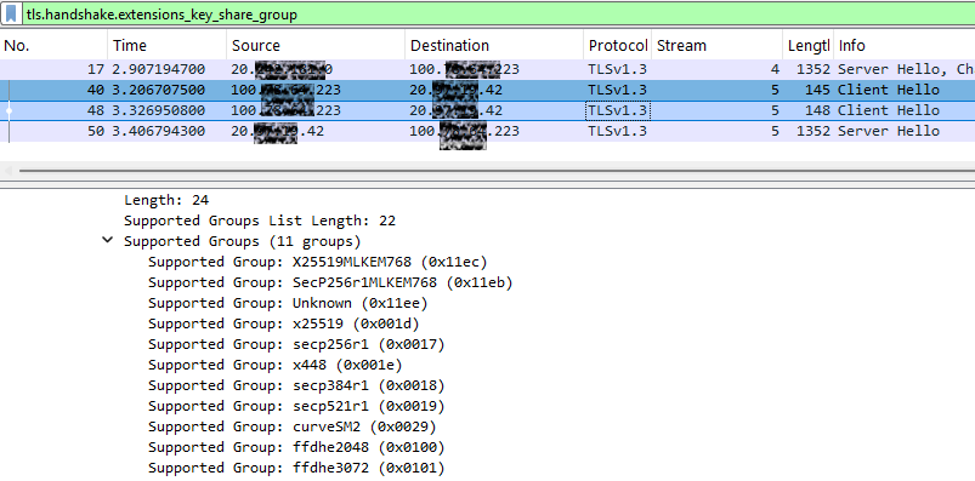Sort by the Protocol column header
Screen dimensions: 975x481
pyautogui.click(x=617, y=45)
